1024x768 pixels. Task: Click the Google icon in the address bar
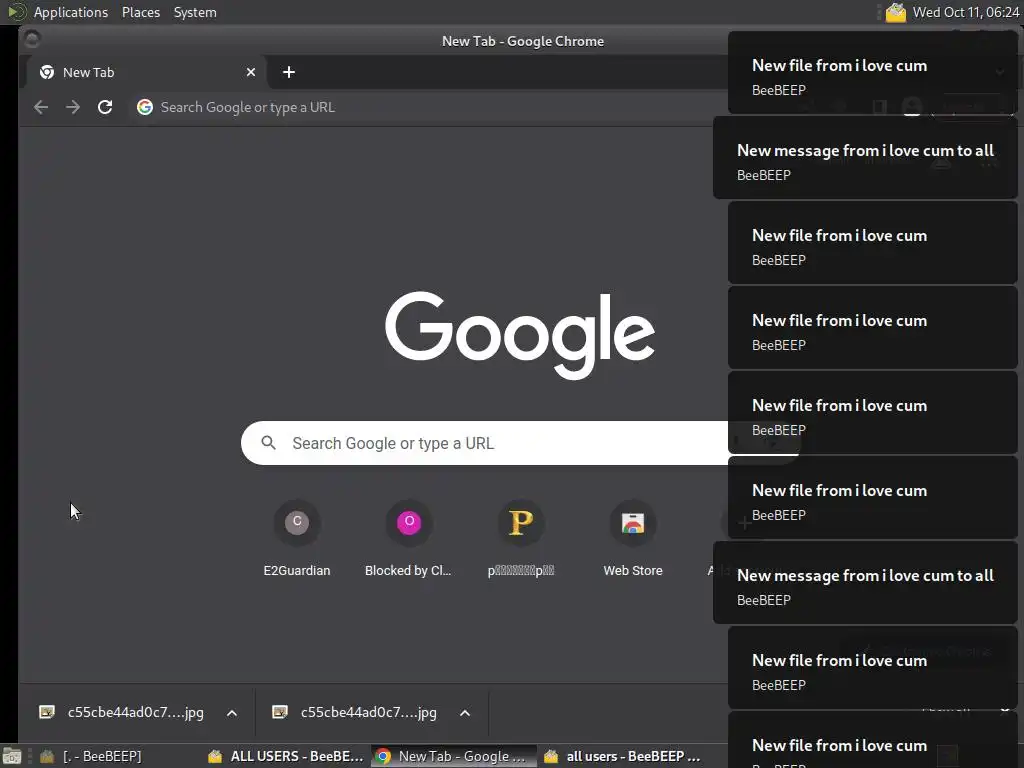coord(145,107)
